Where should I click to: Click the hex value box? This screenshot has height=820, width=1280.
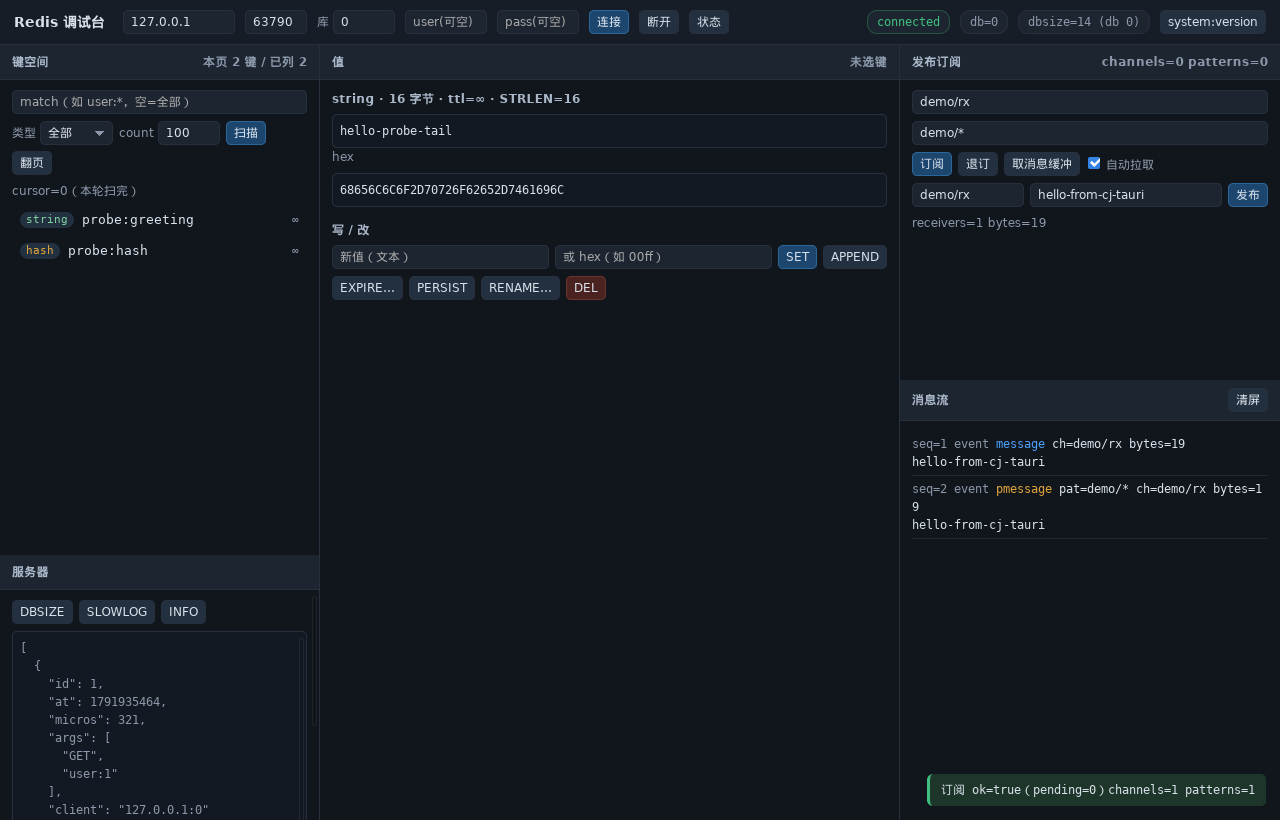609,190
